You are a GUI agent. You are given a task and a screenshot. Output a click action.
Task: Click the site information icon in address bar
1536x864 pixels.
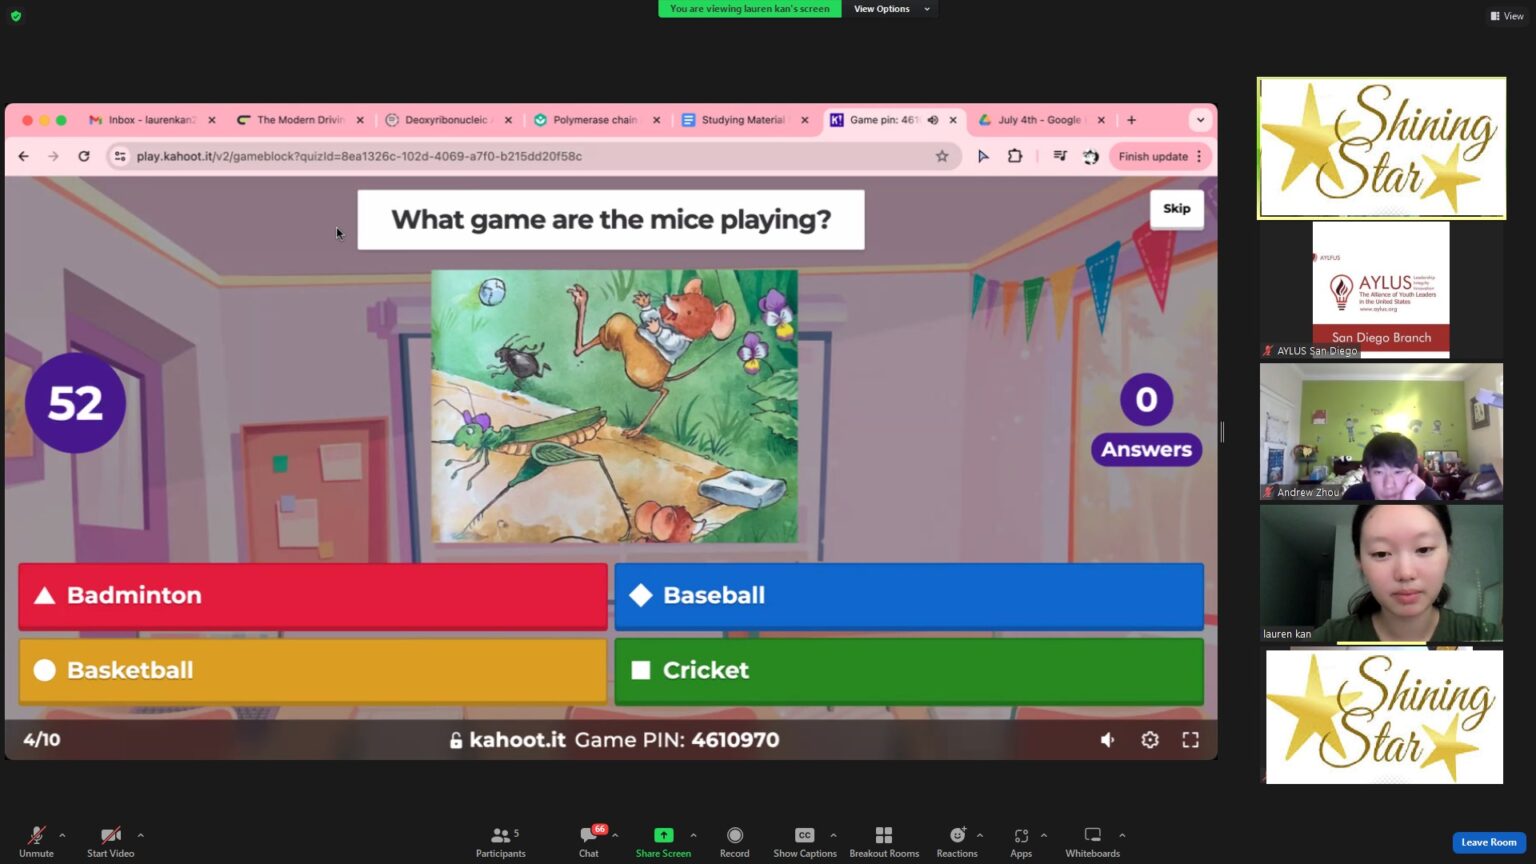point(120,156)
